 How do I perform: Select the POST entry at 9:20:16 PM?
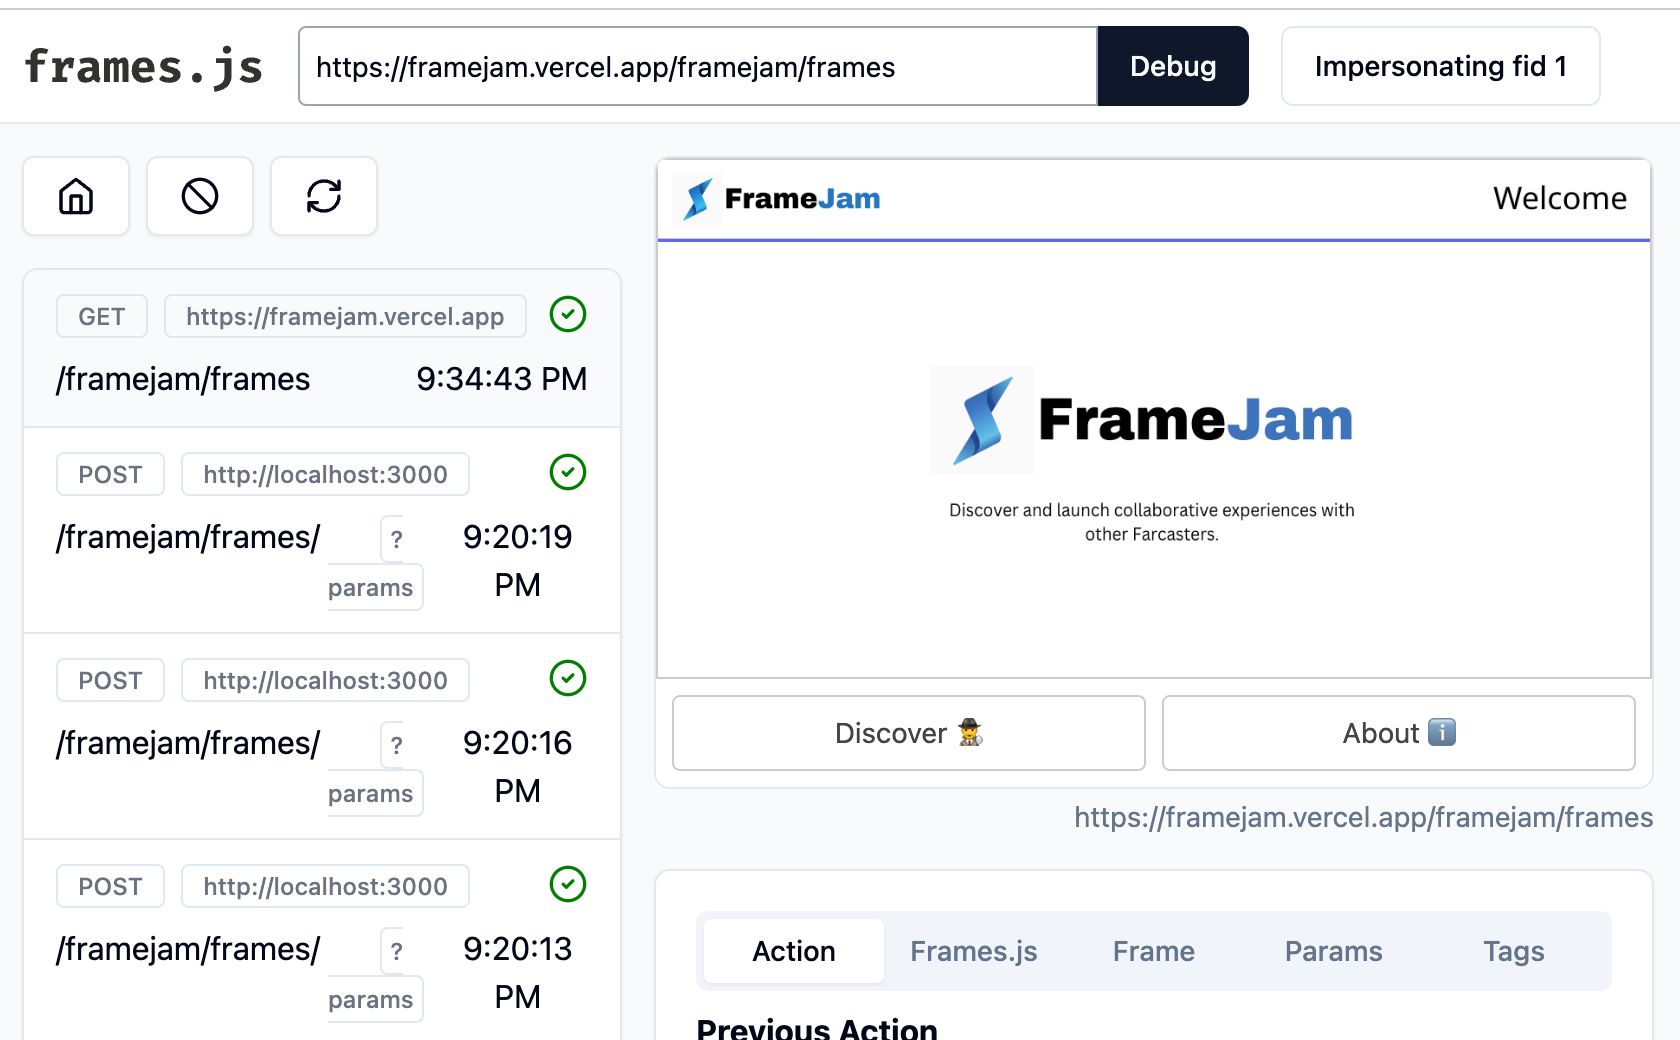click(322, 737)
